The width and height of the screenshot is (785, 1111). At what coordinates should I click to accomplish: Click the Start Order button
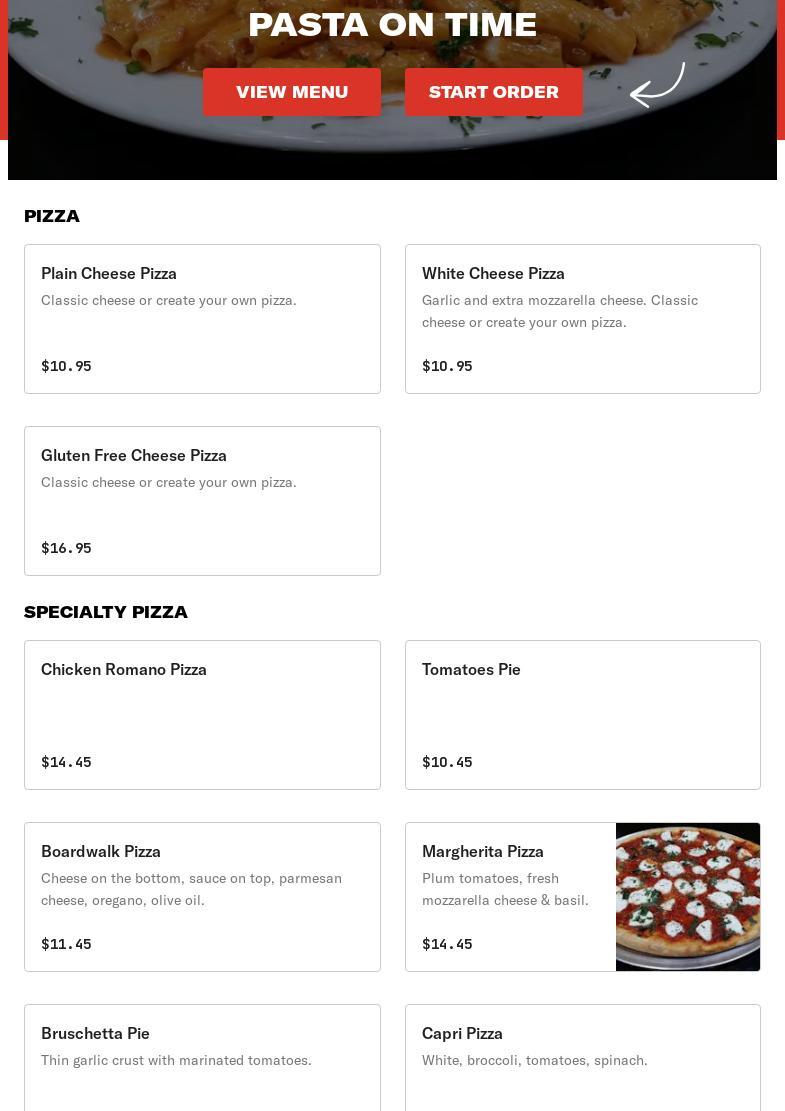494,92
